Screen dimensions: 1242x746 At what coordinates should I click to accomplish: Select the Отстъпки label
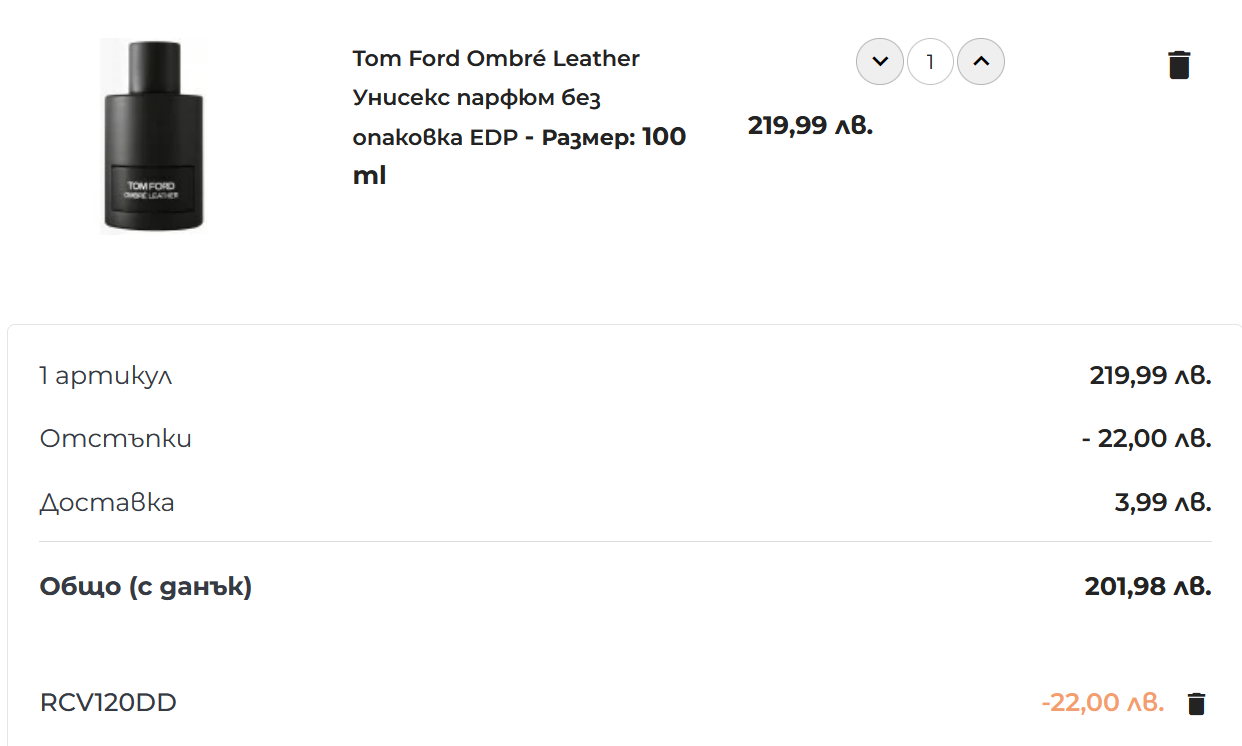point(116,438)
